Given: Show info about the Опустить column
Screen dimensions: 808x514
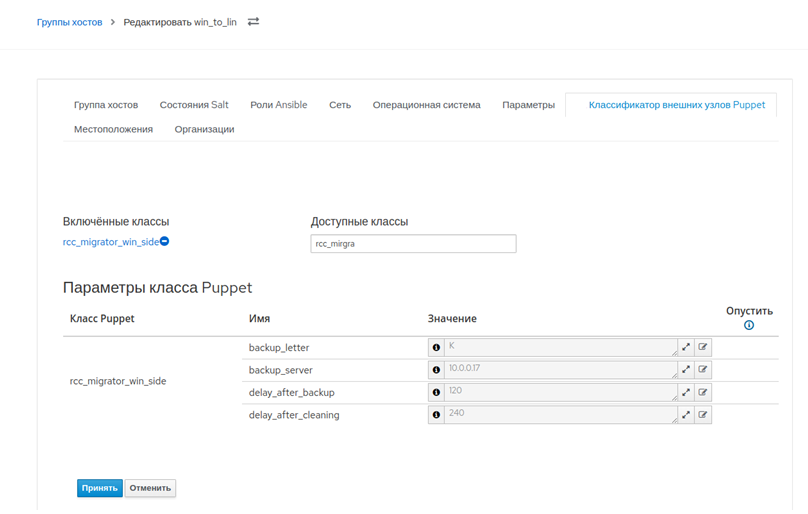Looking at the screenshot, I should (x=749, y=325).
